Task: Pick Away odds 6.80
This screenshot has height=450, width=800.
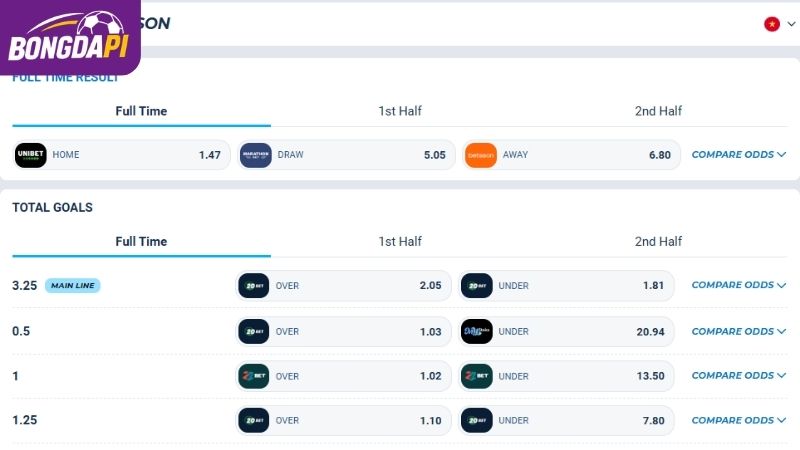Action: coord(571,155)
